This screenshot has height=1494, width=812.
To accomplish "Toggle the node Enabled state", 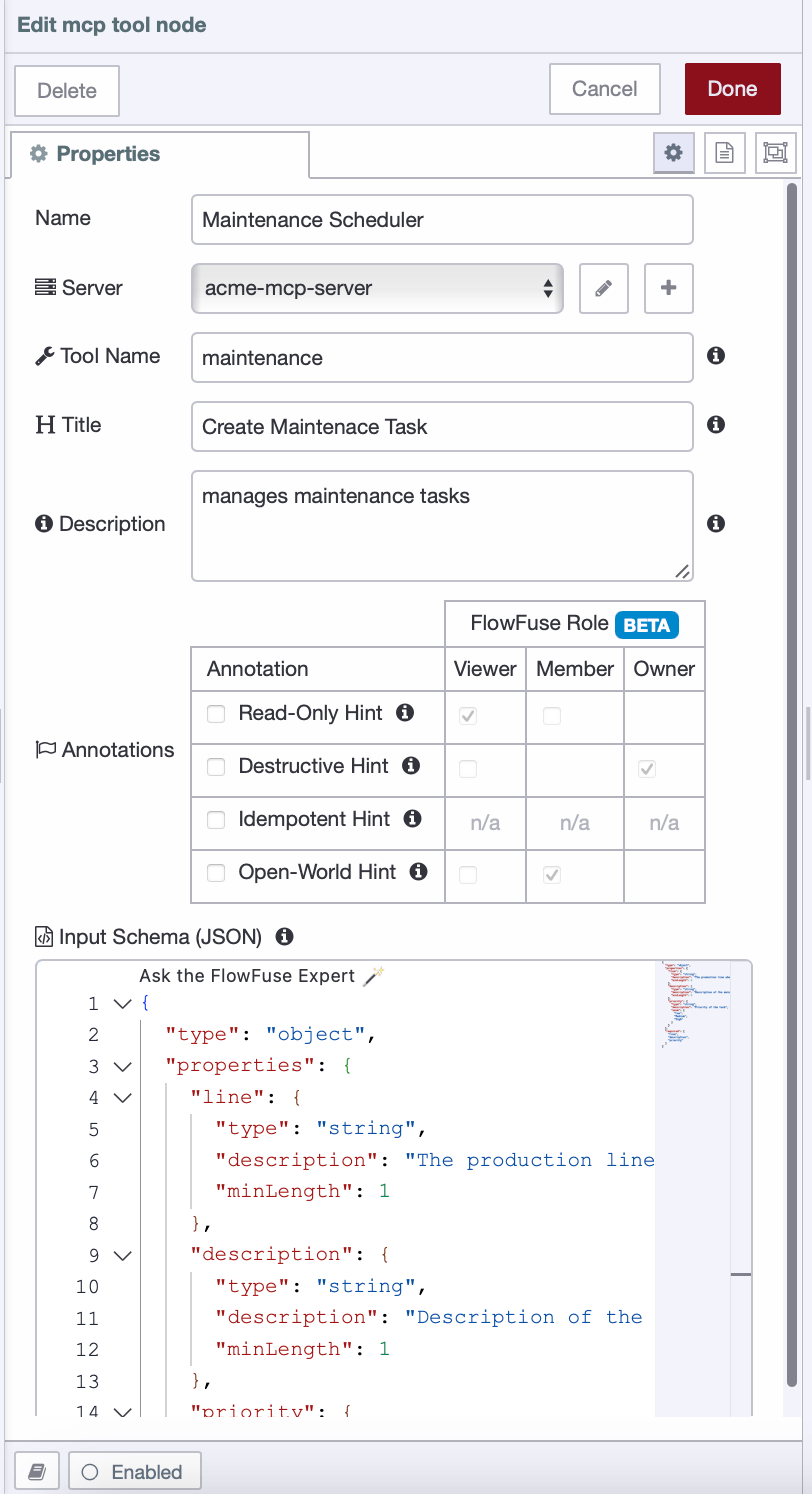I will pyautogui.click(x=134, y=1471).
